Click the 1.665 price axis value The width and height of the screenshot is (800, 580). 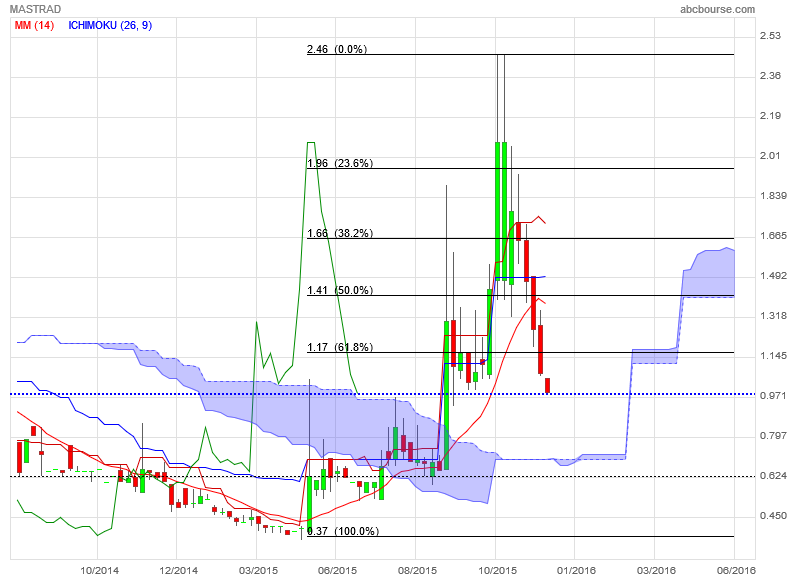(x=773, y=236)
